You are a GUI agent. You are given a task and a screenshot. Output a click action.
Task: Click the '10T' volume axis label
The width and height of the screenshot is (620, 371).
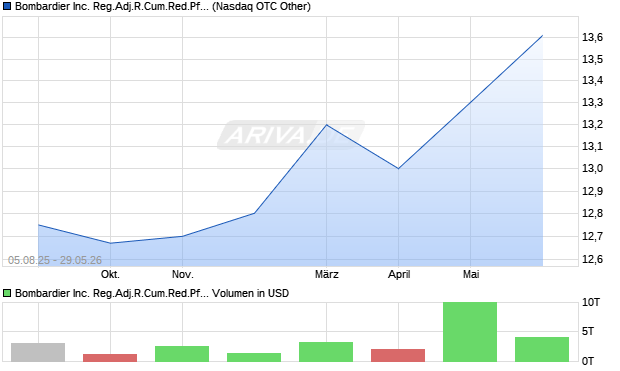point(591,303)
